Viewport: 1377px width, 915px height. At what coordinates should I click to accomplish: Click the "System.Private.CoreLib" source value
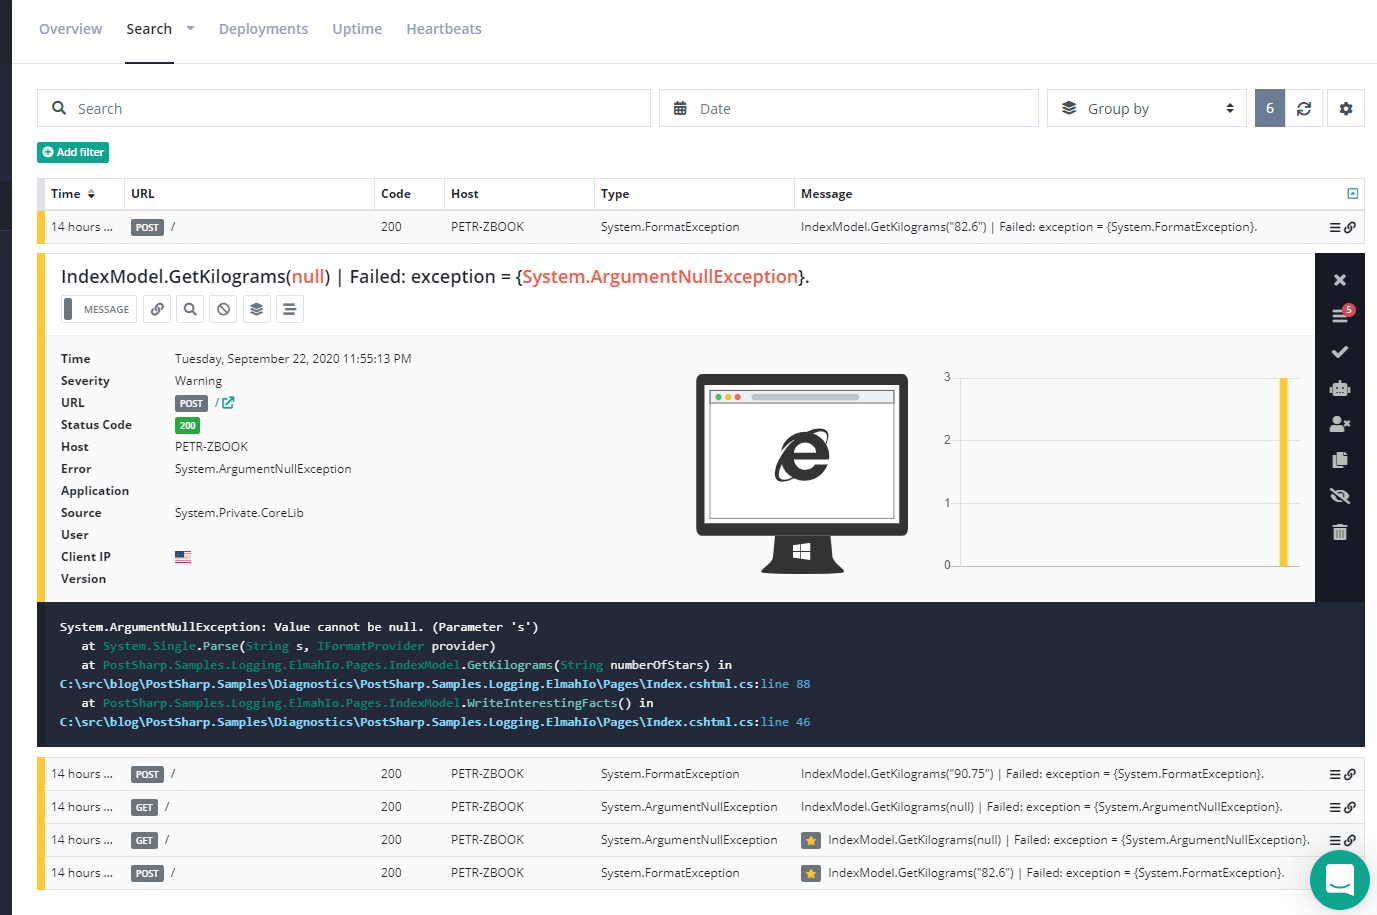click(239, 513)
